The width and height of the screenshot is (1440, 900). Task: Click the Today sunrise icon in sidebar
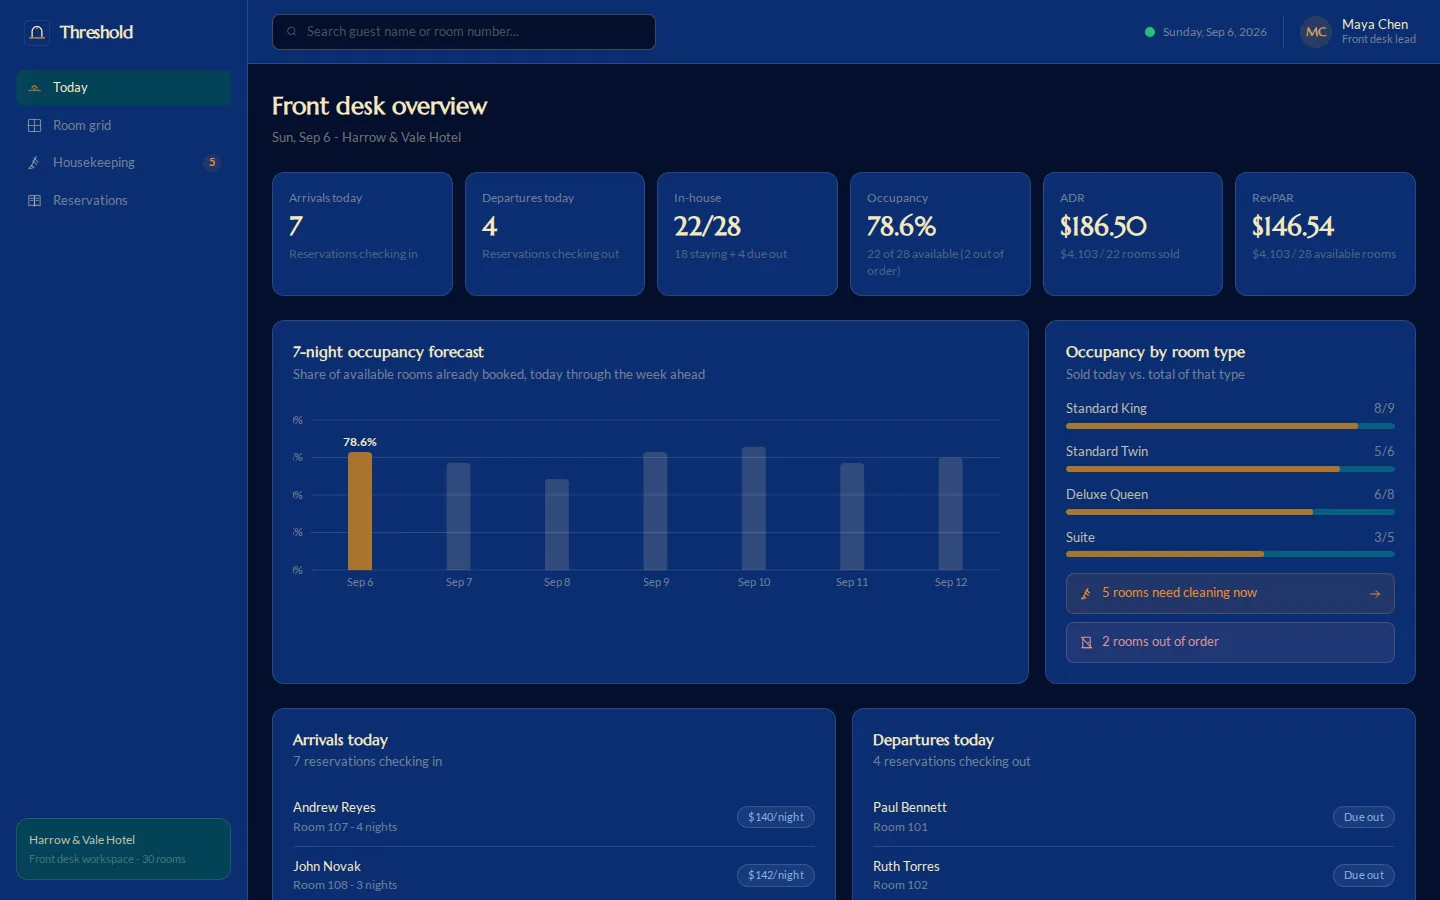pos(35,88)
